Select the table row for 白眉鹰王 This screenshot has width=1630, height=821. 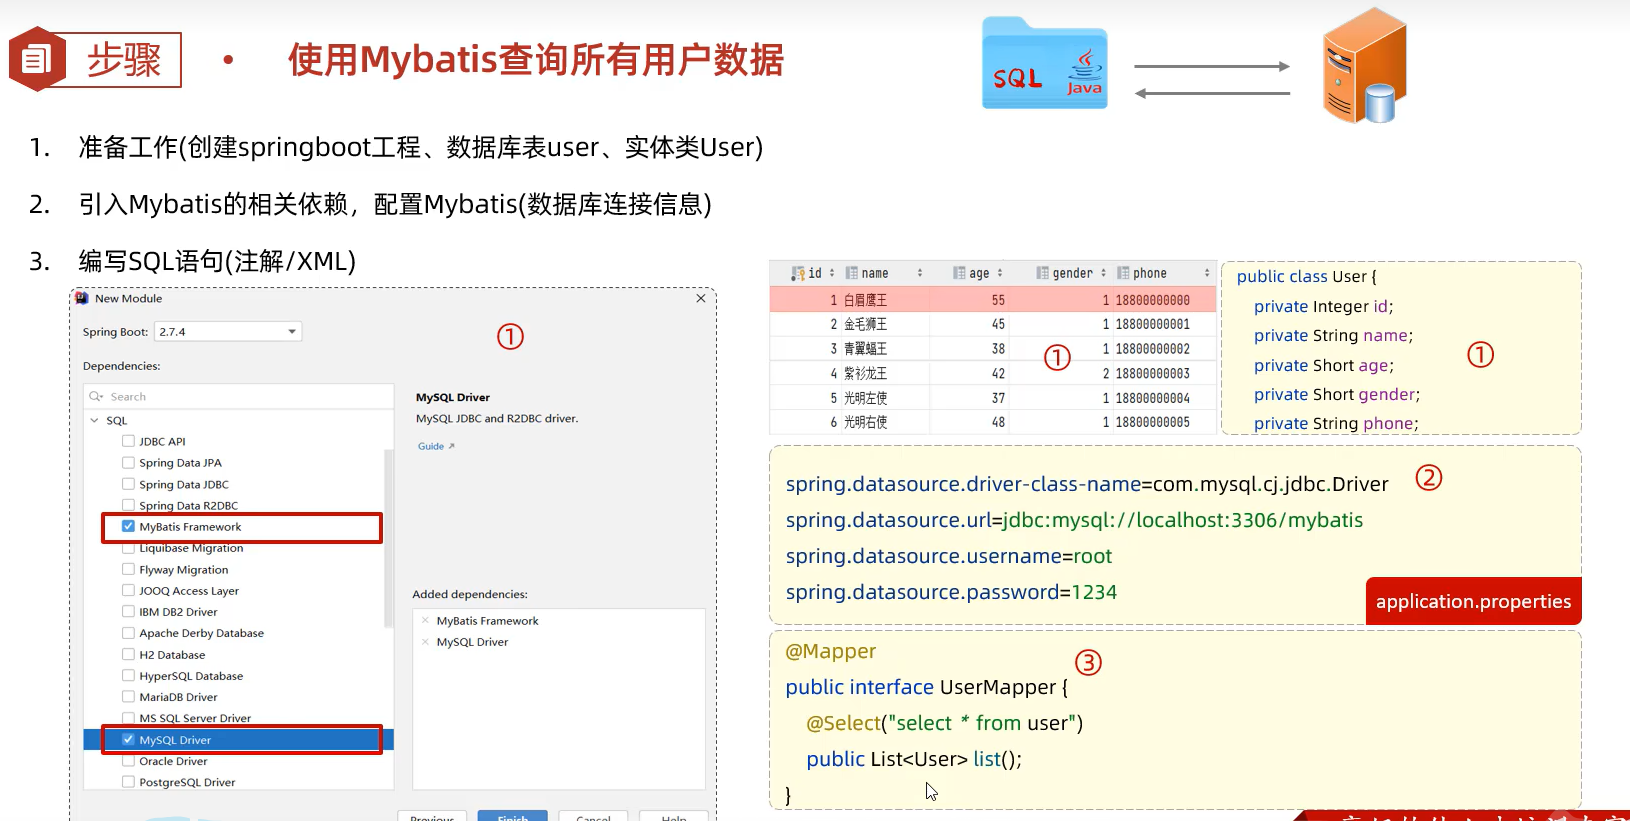click(993, 300)
